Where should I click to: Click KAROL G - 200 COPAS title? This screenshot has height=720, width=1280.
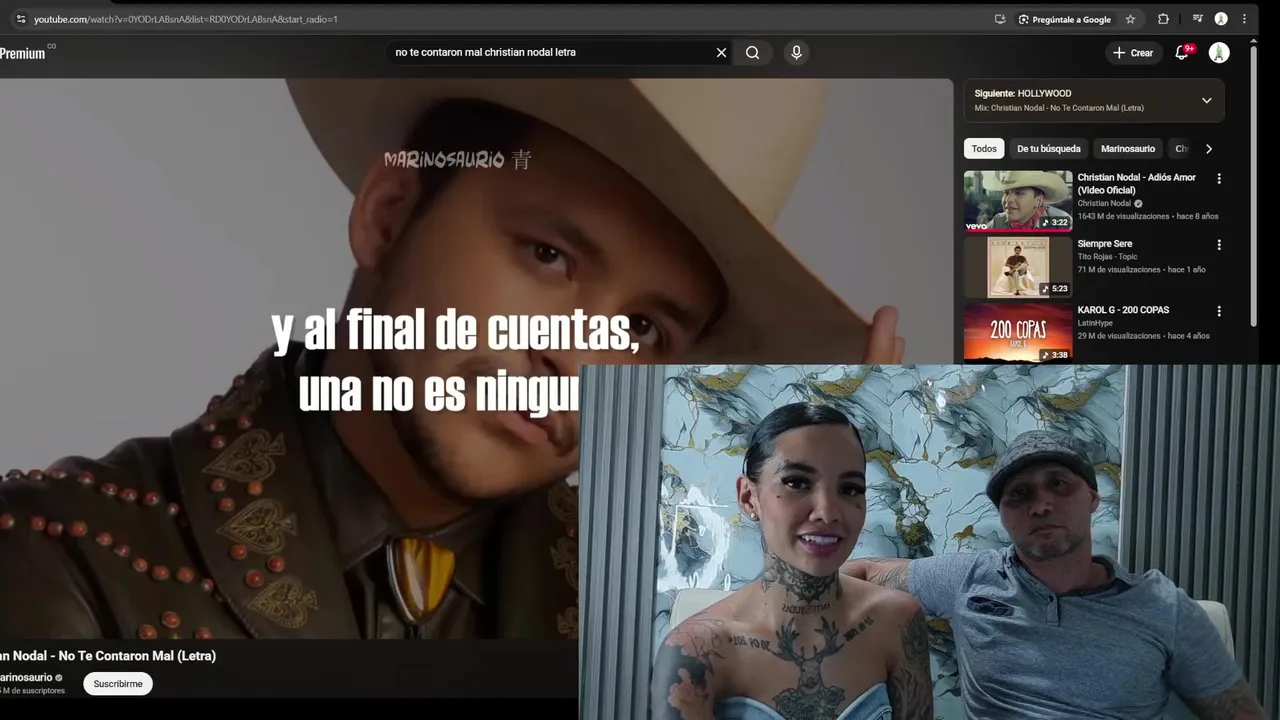1123,310
